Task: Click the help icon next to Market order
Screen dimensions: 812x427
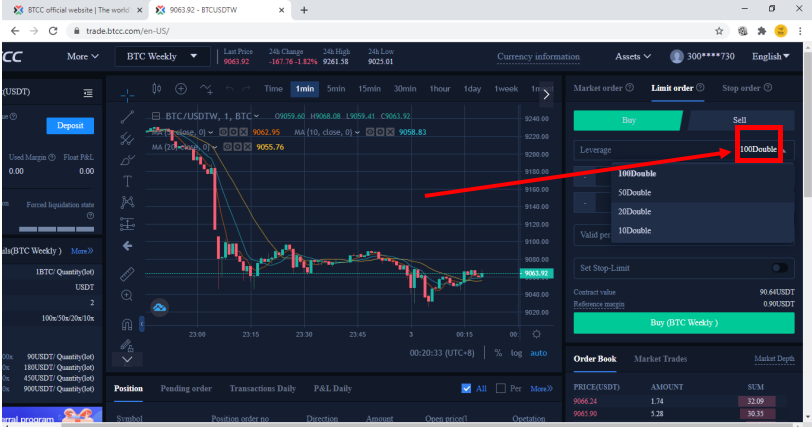Action: pyautogui.click(x=630, y=87)
